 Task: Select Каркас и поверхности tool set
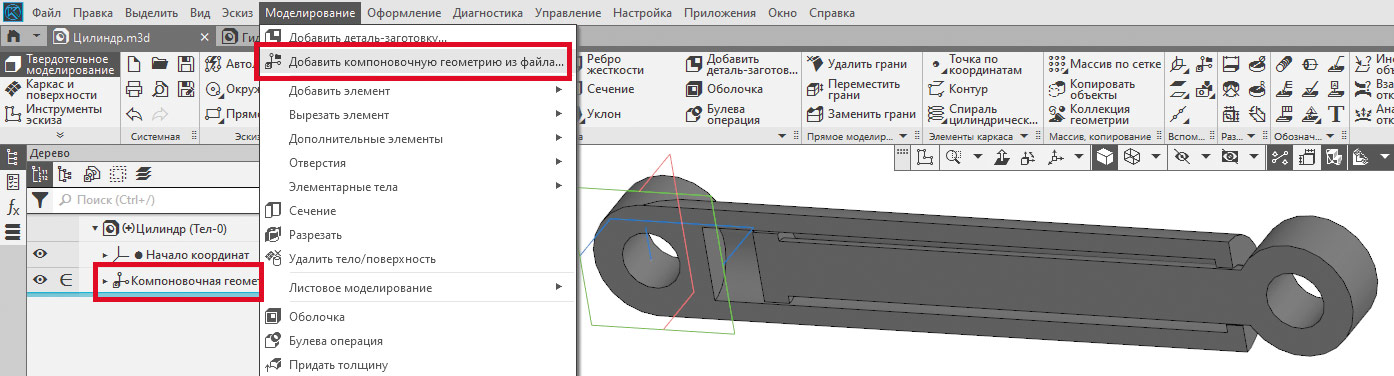coord(59,89)
